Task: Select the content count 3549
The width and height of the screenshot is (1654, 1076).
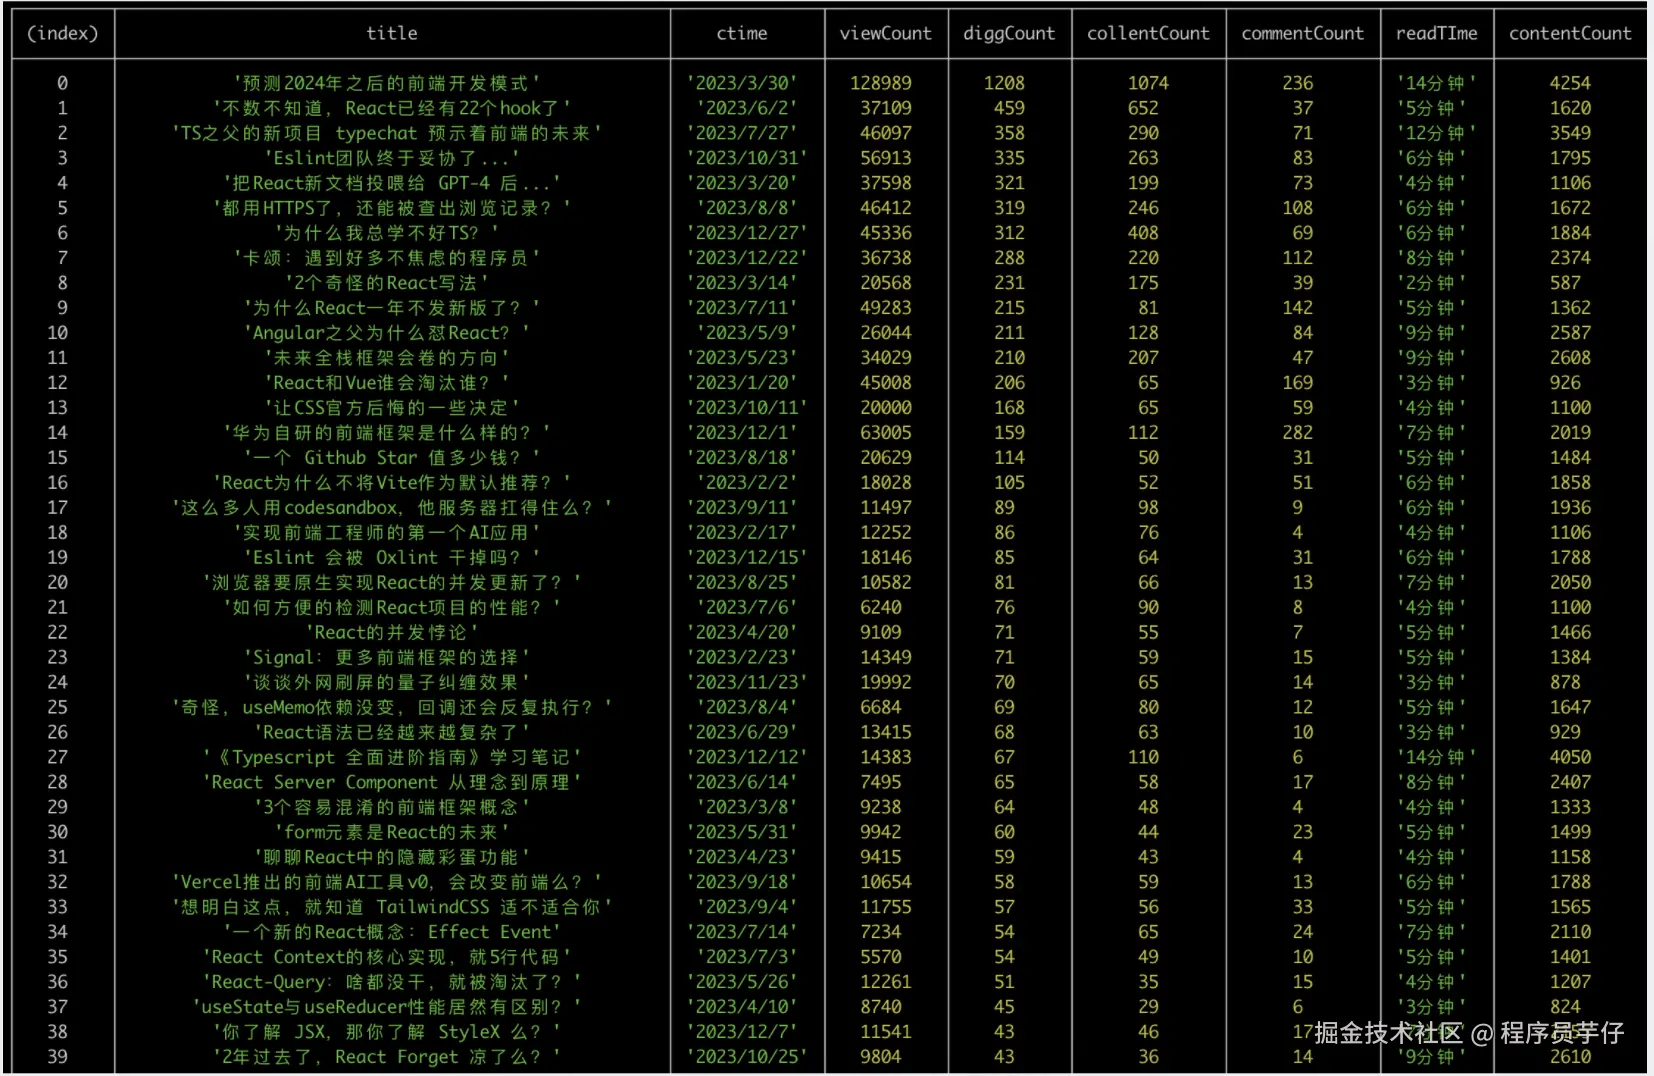Action: point(1570,133)
